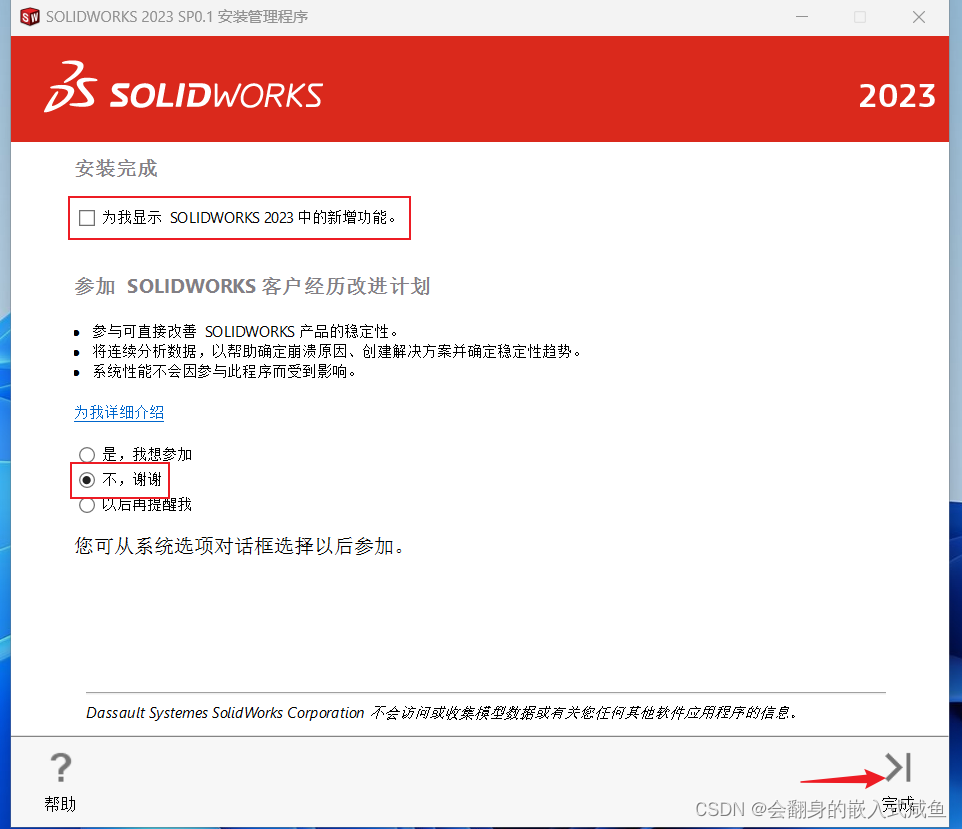This screenshot has height=829, width=962.
Task: Click the SOLIDWORKS SW title bar icon
Action: (x=29, y=17)
